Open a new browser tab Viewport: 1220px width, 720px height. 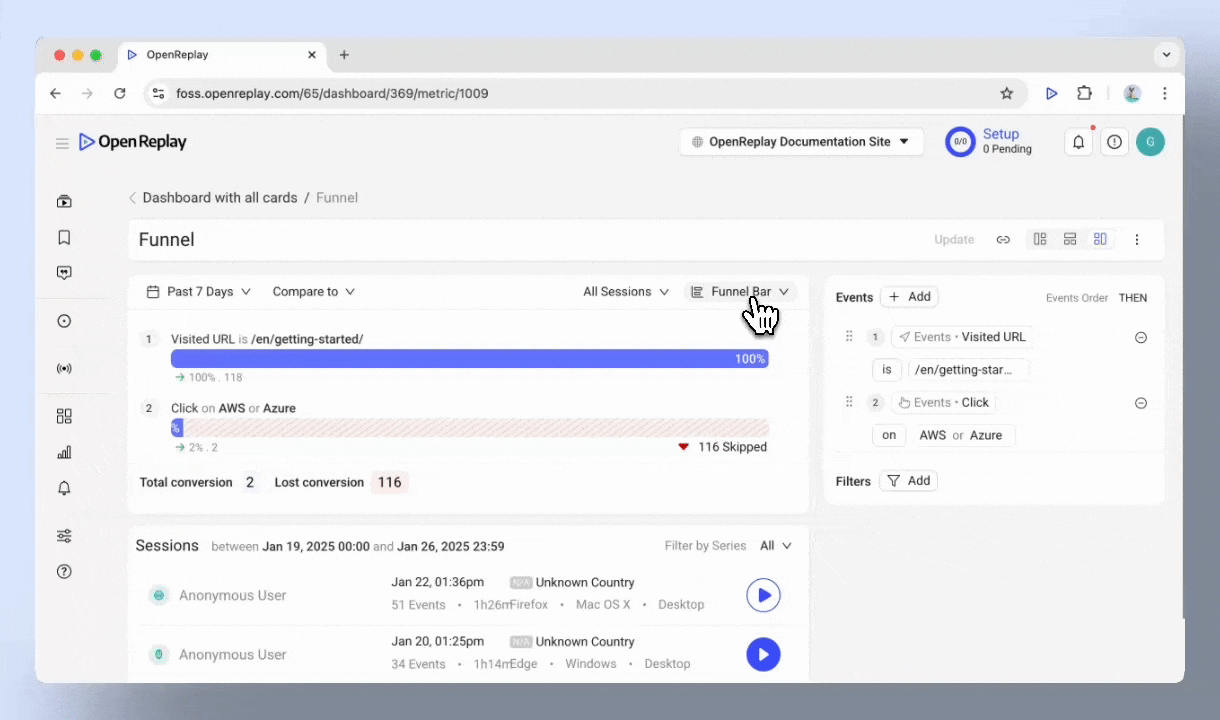point(344,55)
